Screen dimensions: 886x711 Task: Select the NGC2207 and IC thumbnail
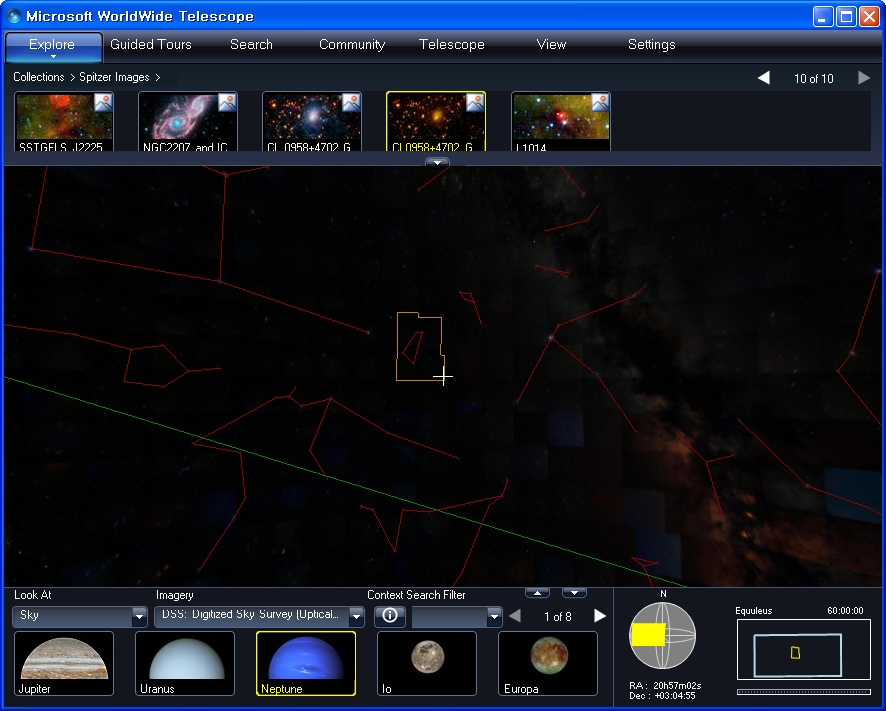[x=188, y=121]
